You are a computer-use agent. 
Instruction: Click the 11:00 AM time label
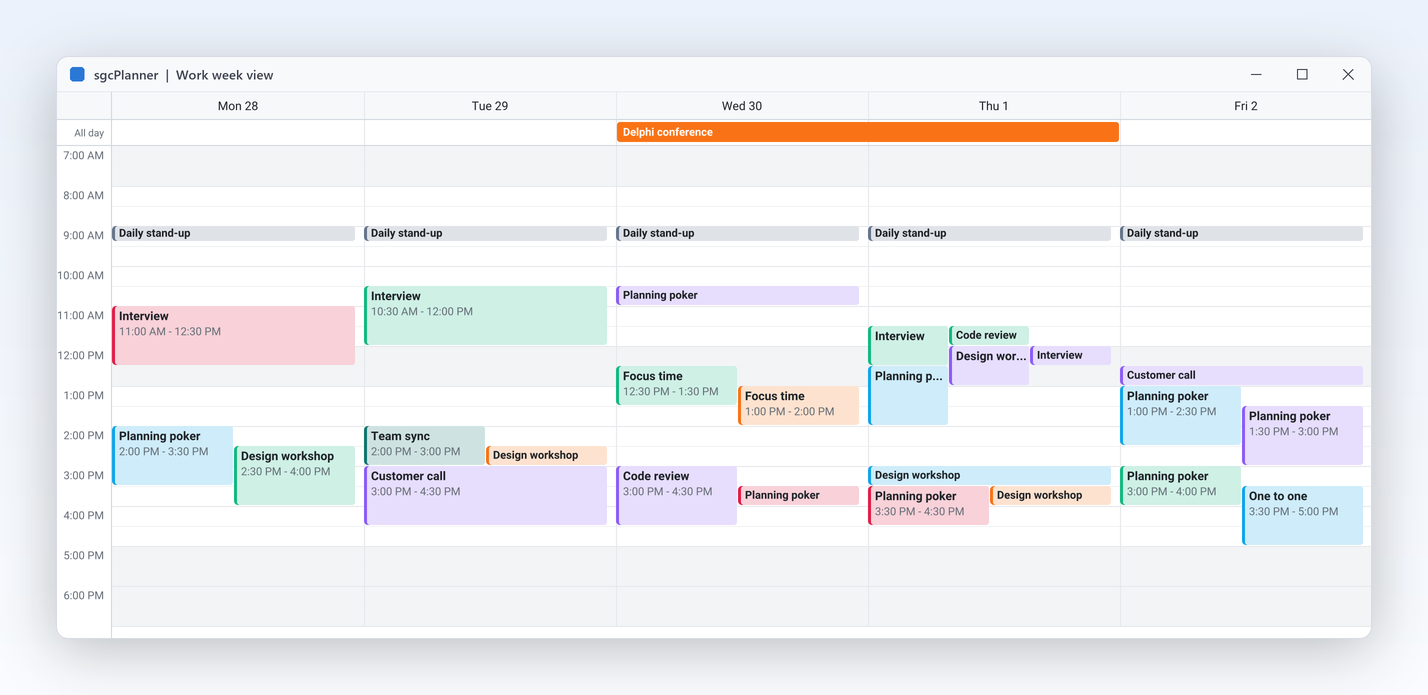click(x=81, y=316)
